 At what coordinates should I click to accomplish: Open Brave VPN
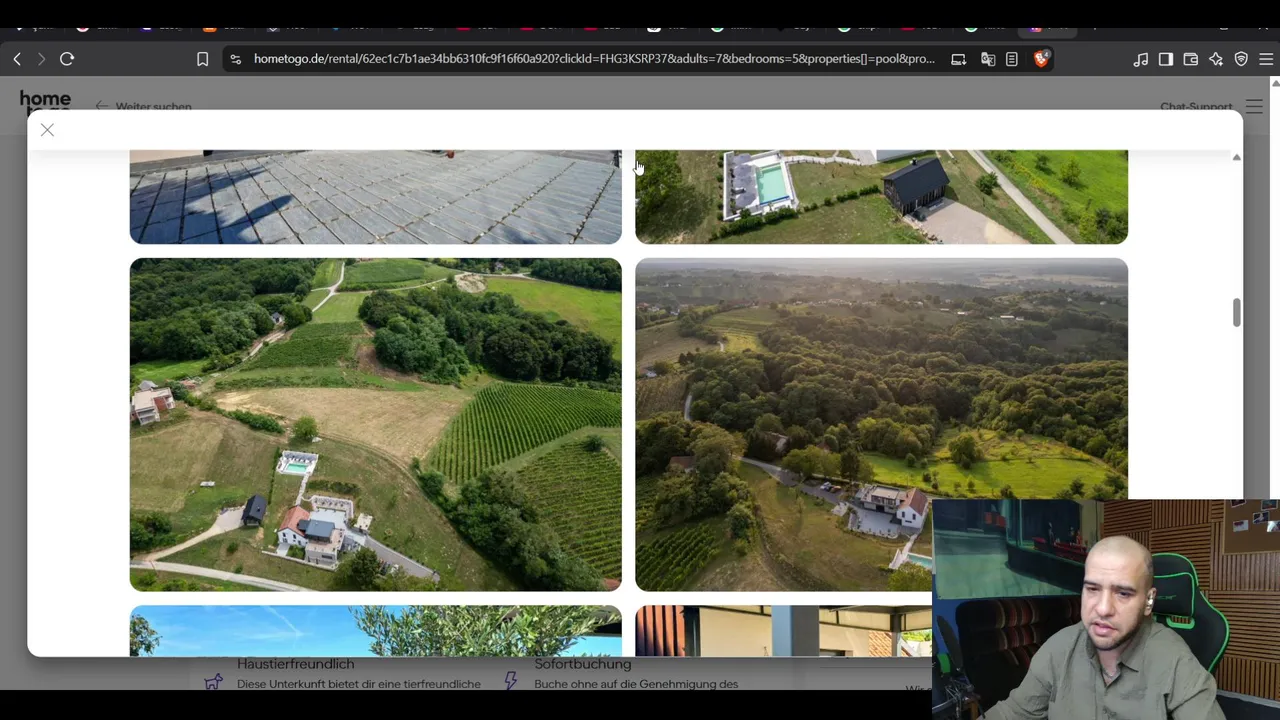coord(1241,60)
